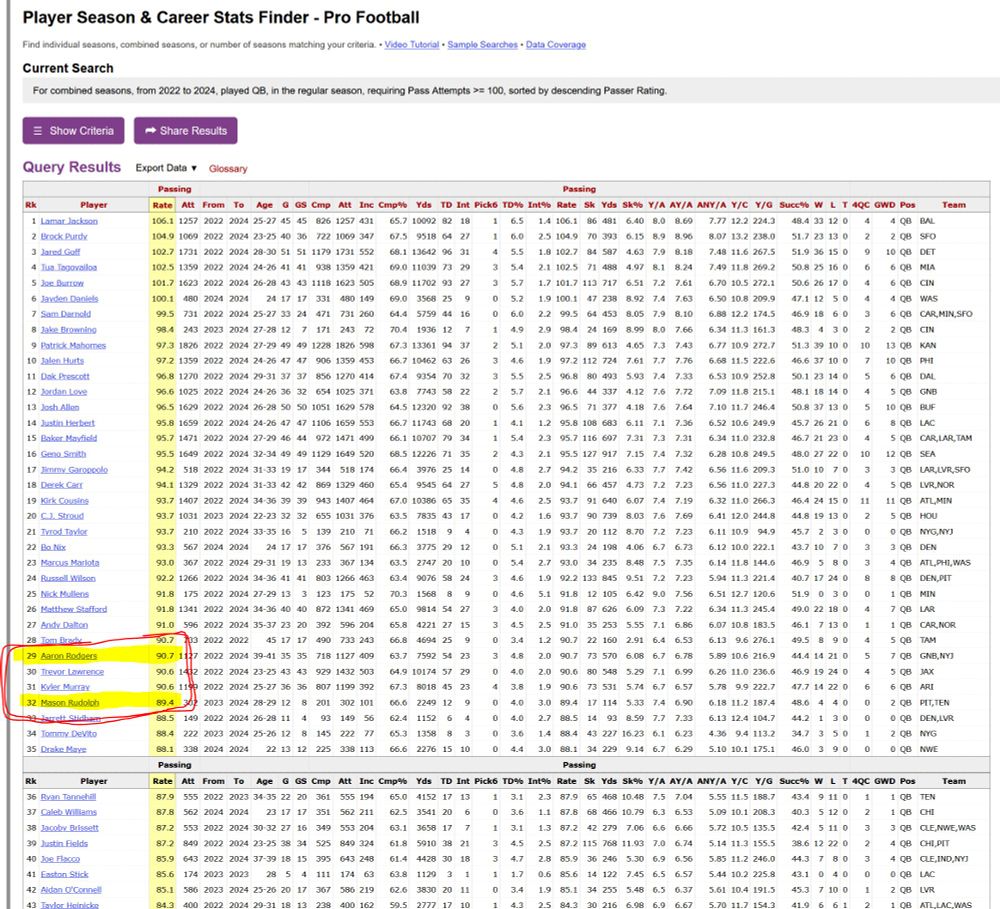Open Tommy DeVito player link
The width and height of the screenshot is (1000, 909).
pos(69,734)
